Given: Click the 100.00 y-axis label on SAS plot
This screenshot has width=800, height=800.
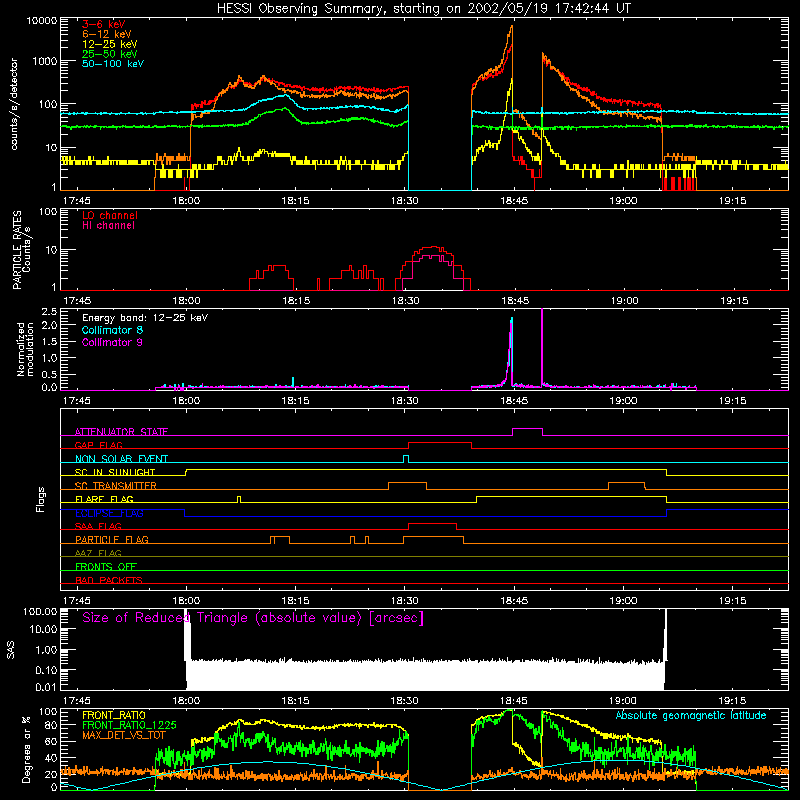Looking at the screenshot, I should [x=40, y=611].
